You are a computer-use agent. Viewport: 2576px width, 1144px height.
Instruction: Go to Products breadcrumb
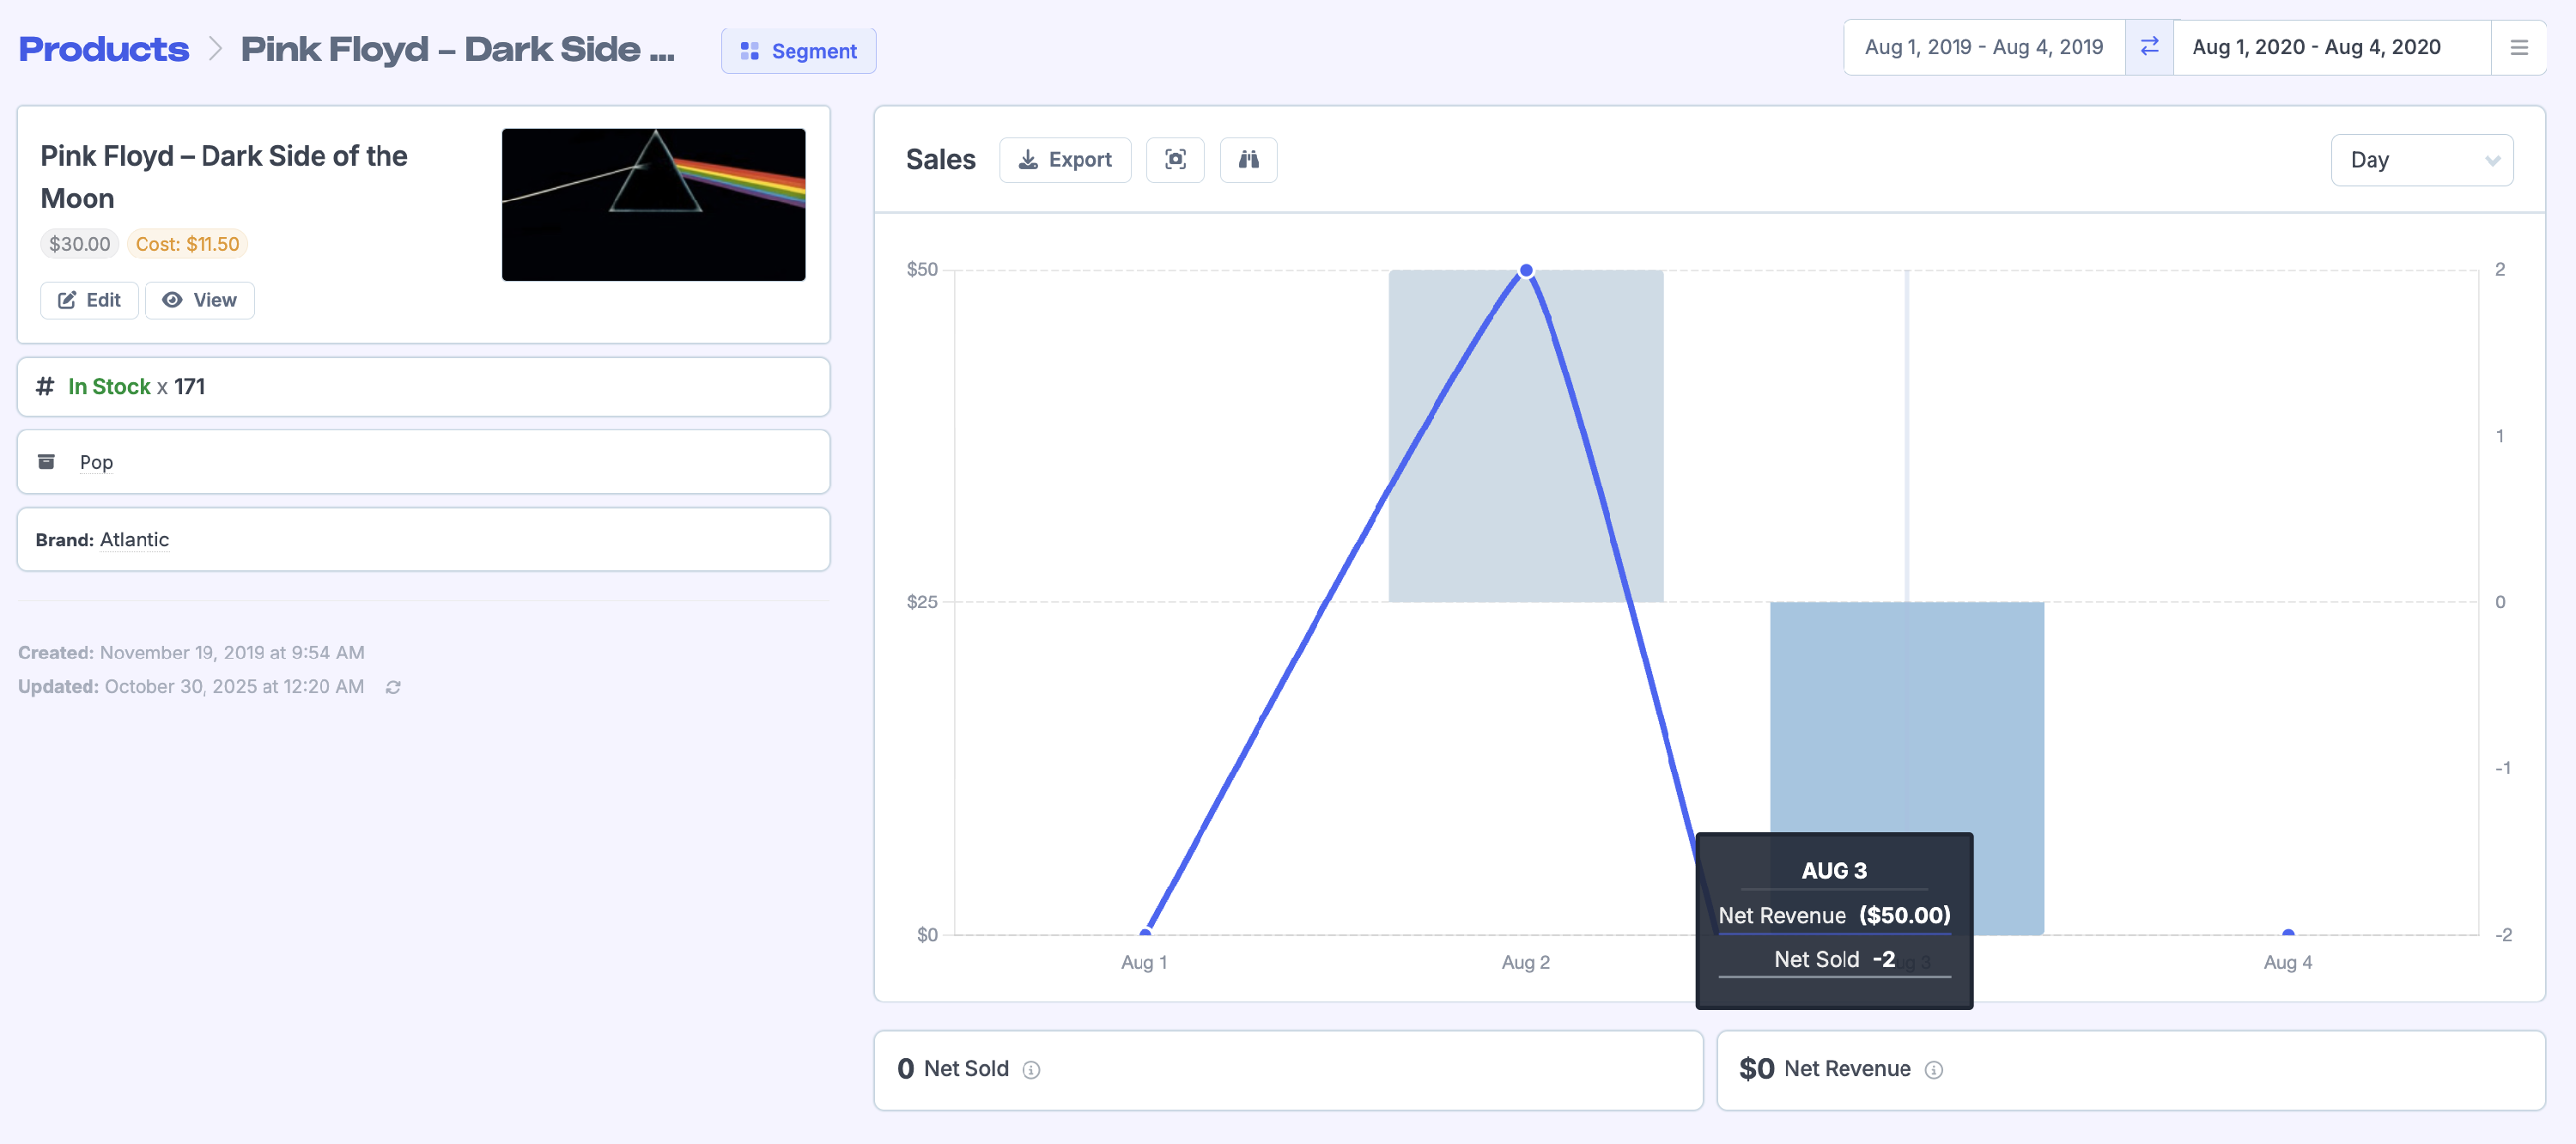pos(104,49)
